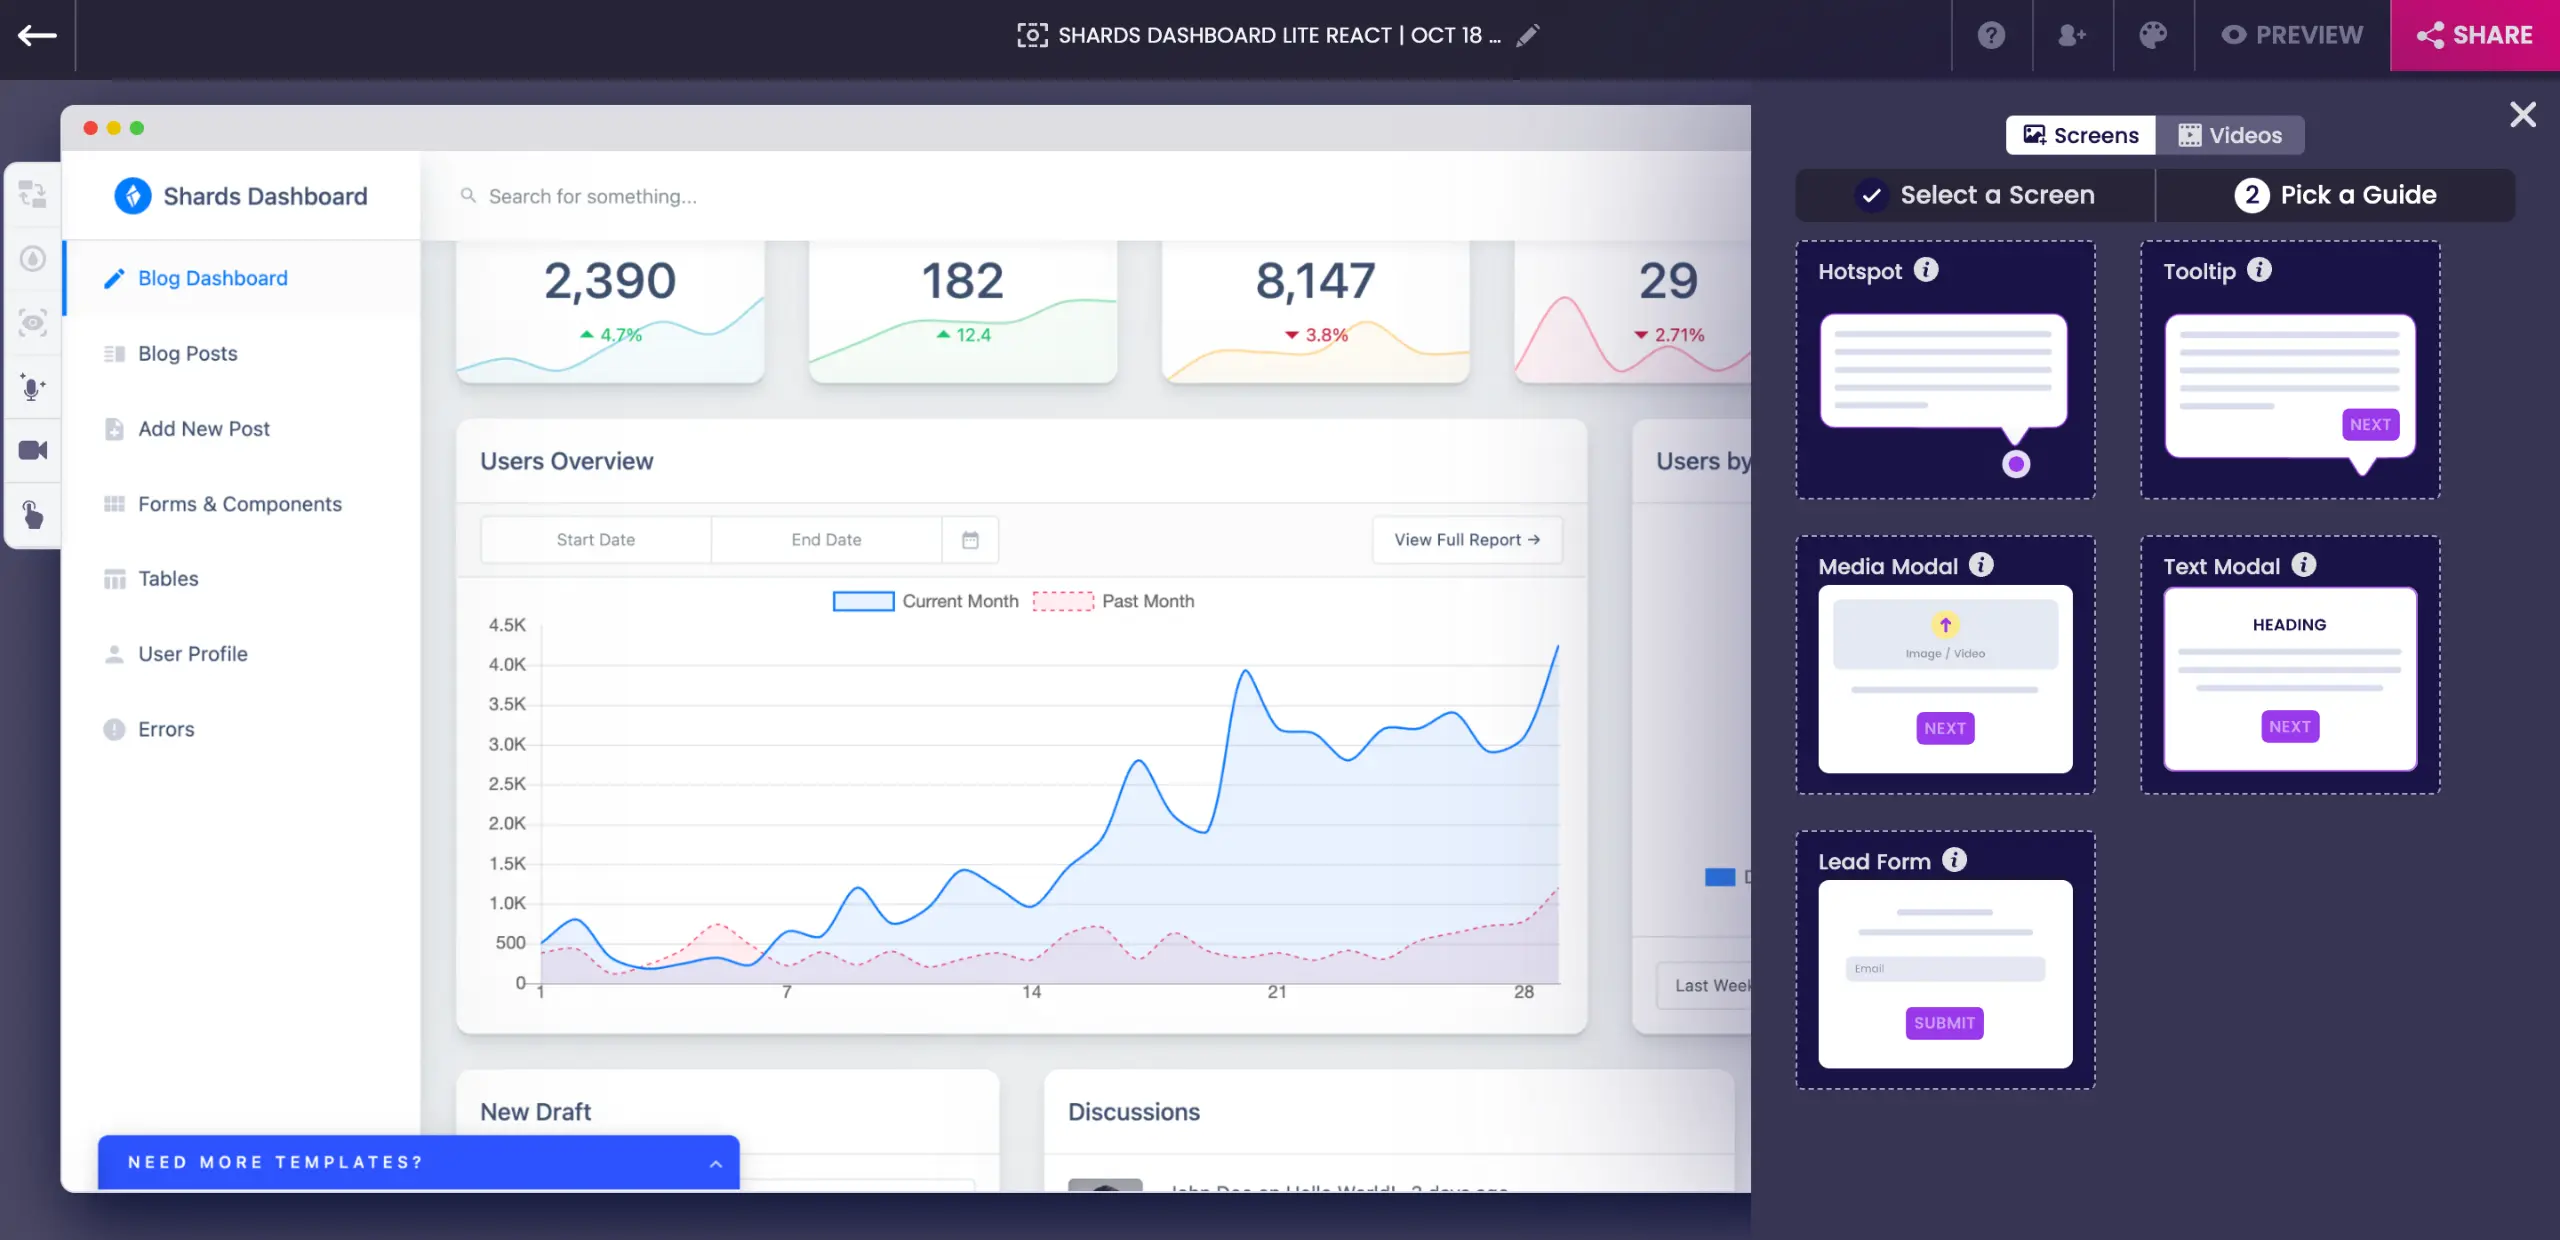Image resolution: width=2560 pixels, height=1240 pixels.
Task: Expand the Need More Templates bar
Action: (418, 1162)
